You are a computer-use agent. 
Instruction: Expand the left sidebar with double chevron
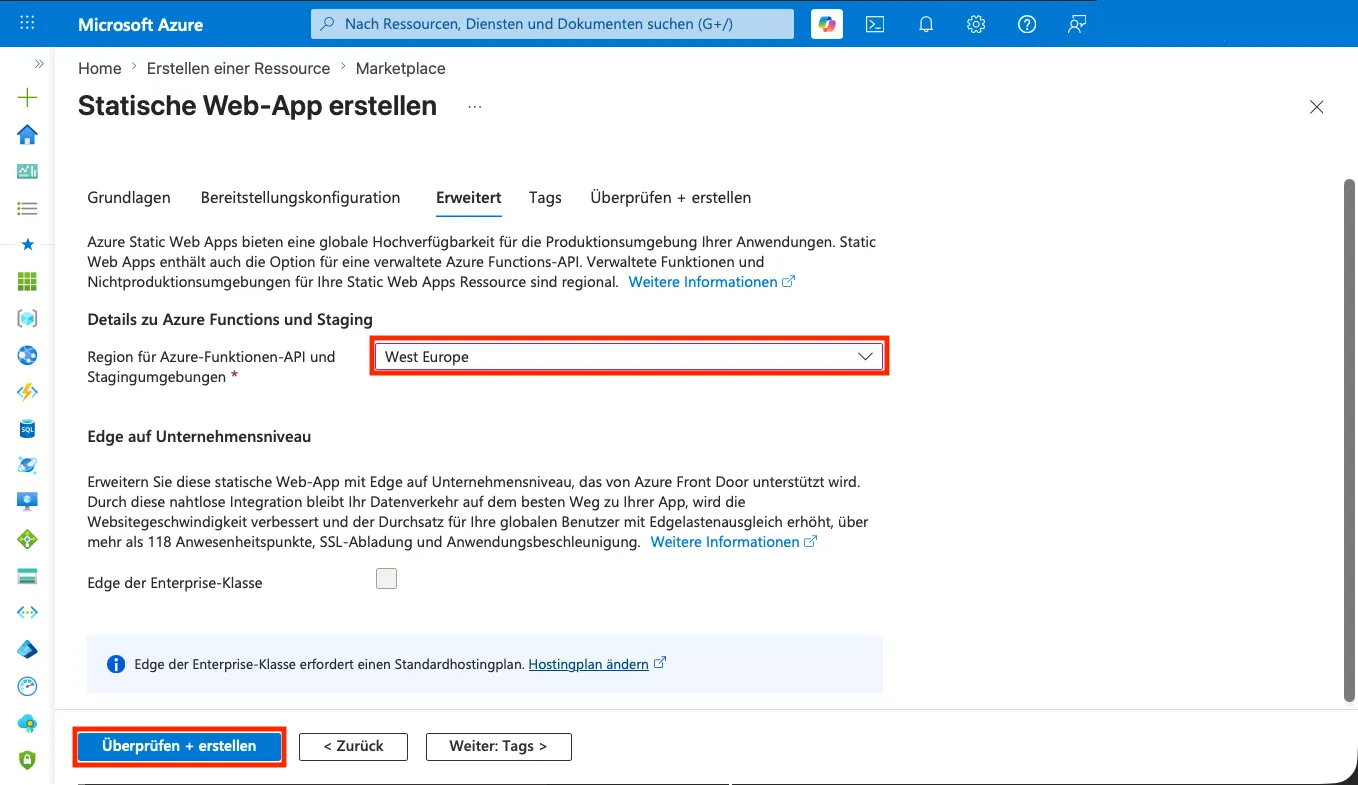39,63
